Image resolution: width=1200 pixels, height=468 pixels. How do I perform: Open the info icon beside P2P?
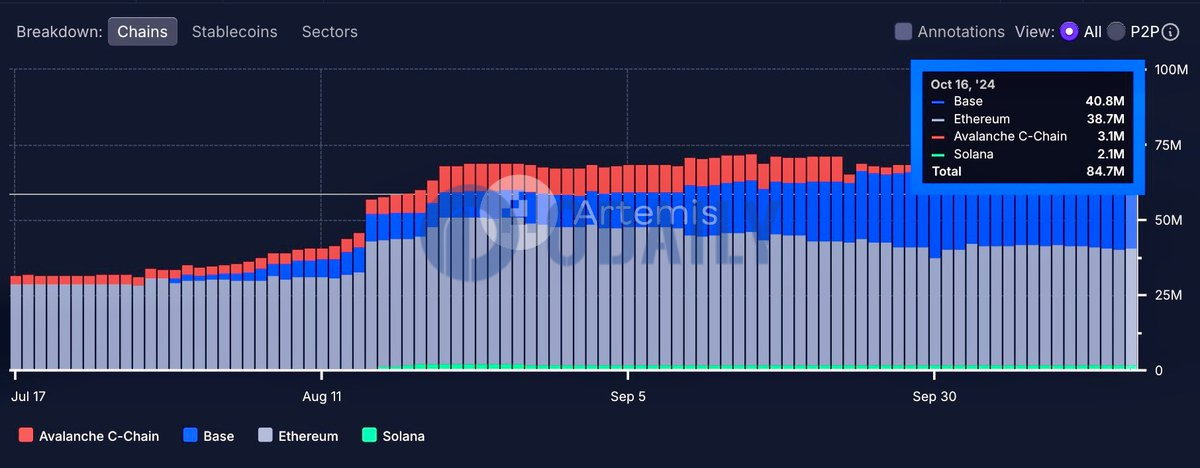coord(1170,32)
